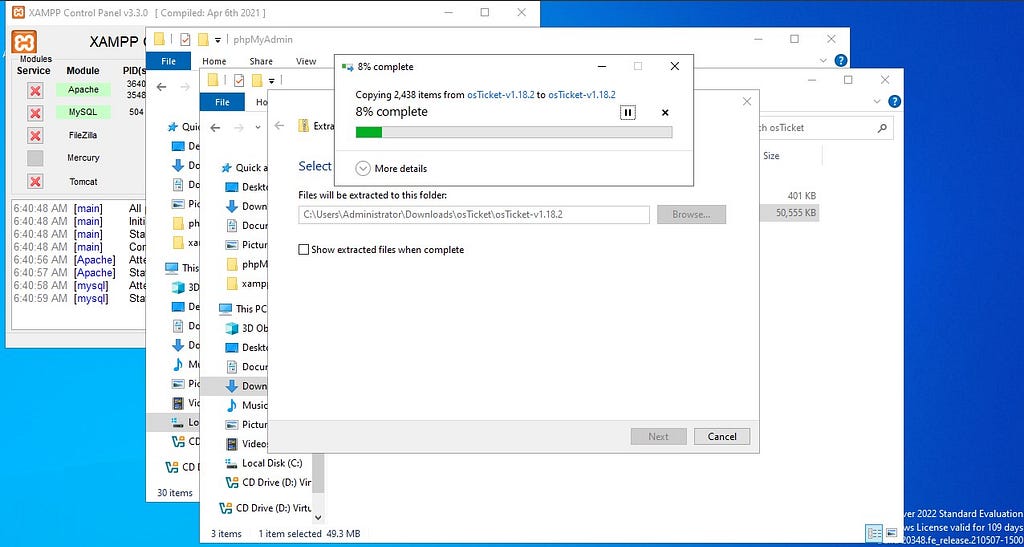Viewport: 1024px width, 547px height.
Task: Click the MySQL module label in XAMPP
Action: 83,112
